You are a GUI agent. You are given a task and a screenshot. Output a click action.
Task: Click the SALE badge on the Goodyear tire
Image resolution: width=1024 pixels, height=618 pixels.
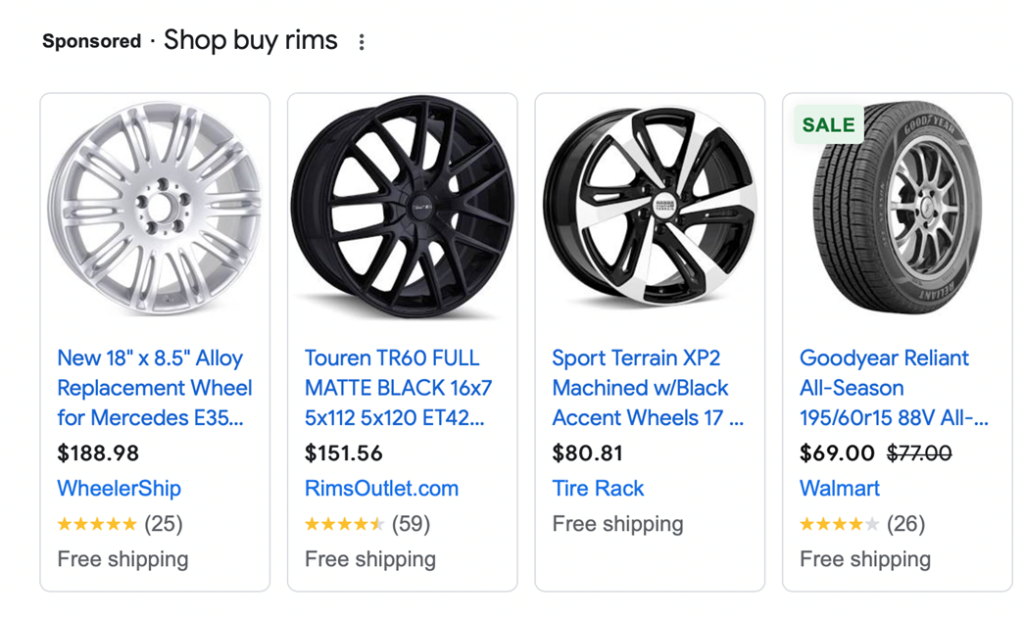click(x=827, y=124)
